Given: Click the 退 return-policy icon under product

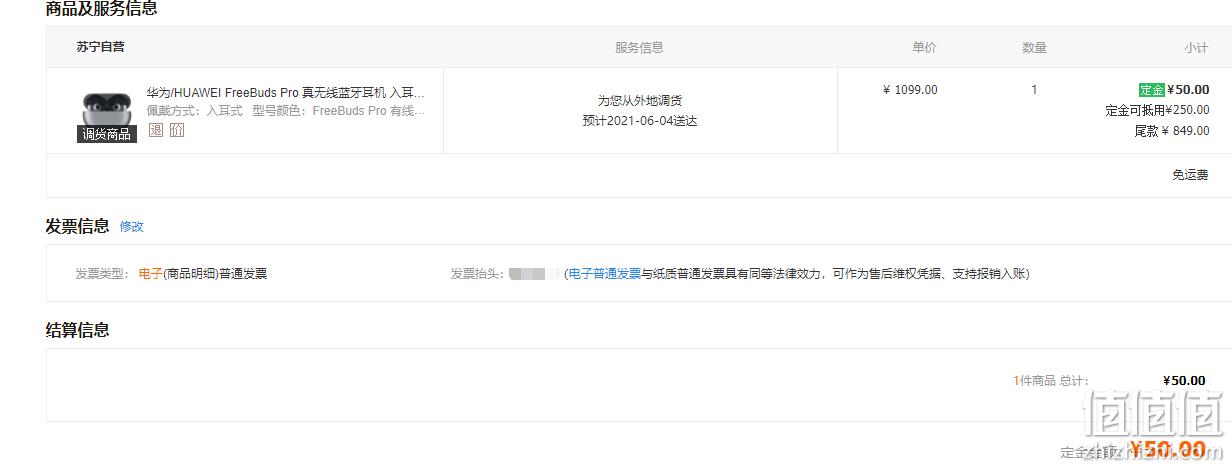Looking at the screenshot, I should coord(155,130).
